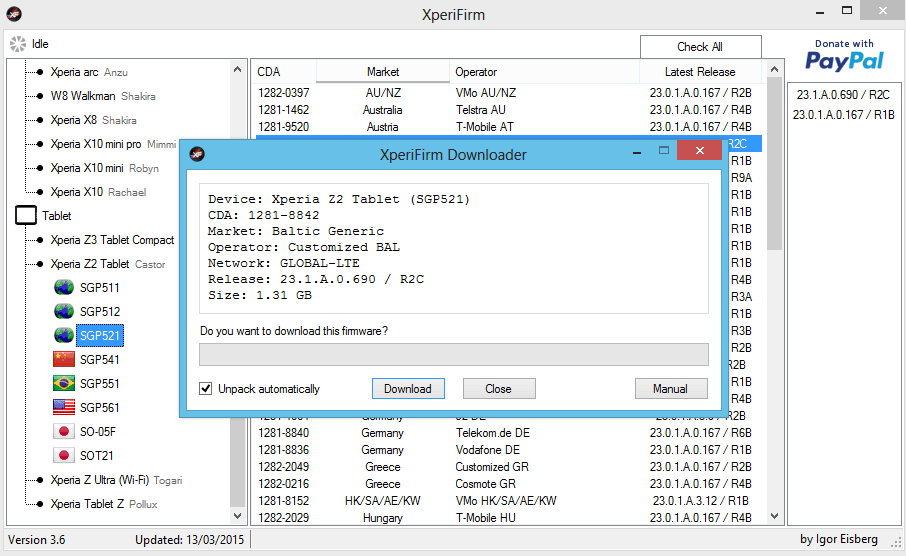Screen dimensions: 906x556
Task: Select the SGP561 model entry
Action: pos(99,407)
